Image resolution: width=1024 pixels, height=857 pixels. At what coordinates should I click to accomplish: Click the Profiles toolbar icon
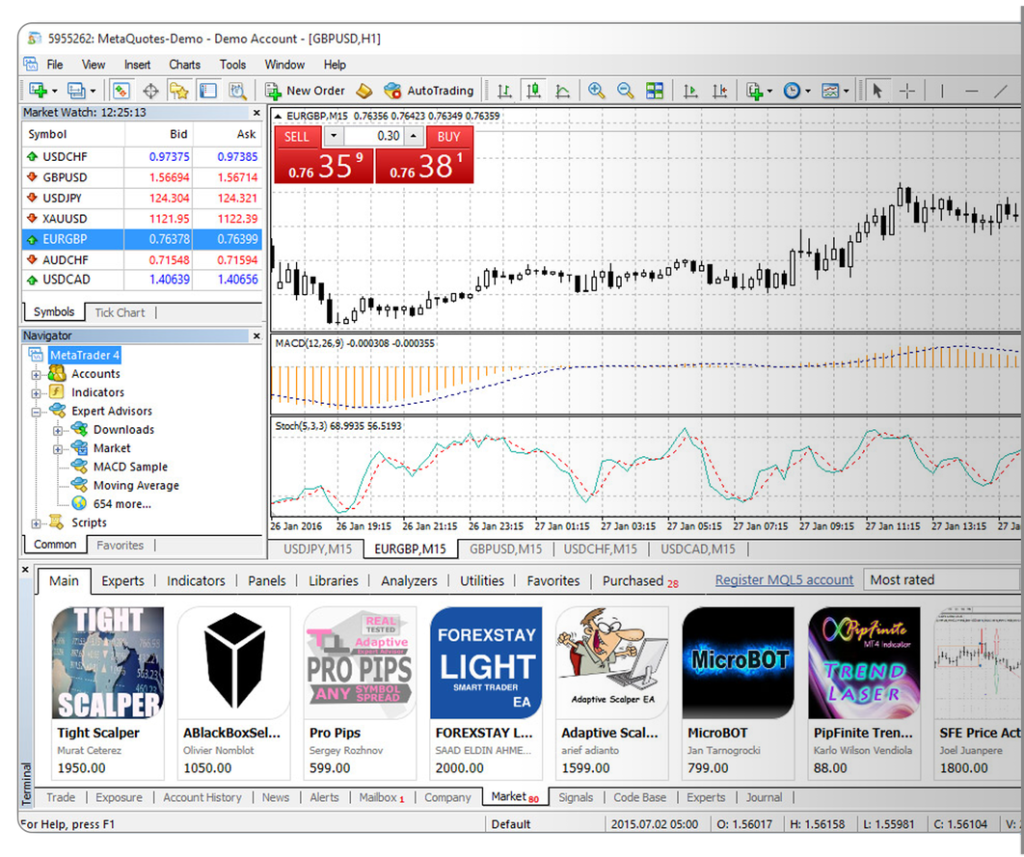[x=76, y=90]
